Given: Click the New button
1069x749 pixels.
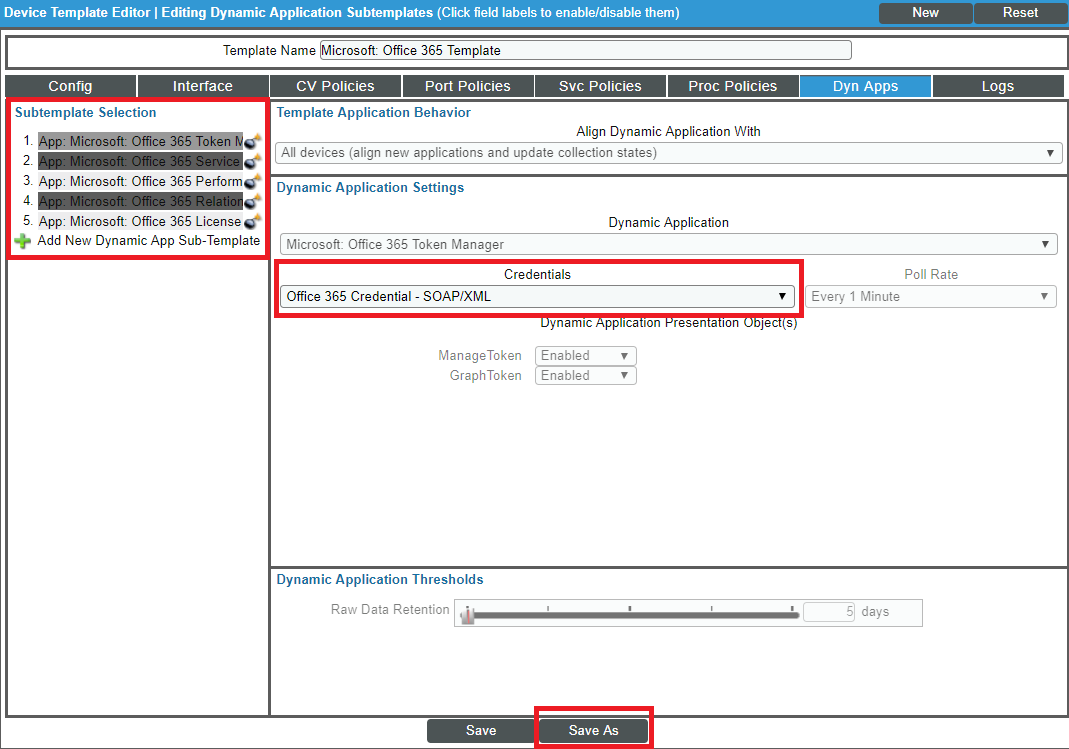Looking at the screenshot, I should 925,13.
